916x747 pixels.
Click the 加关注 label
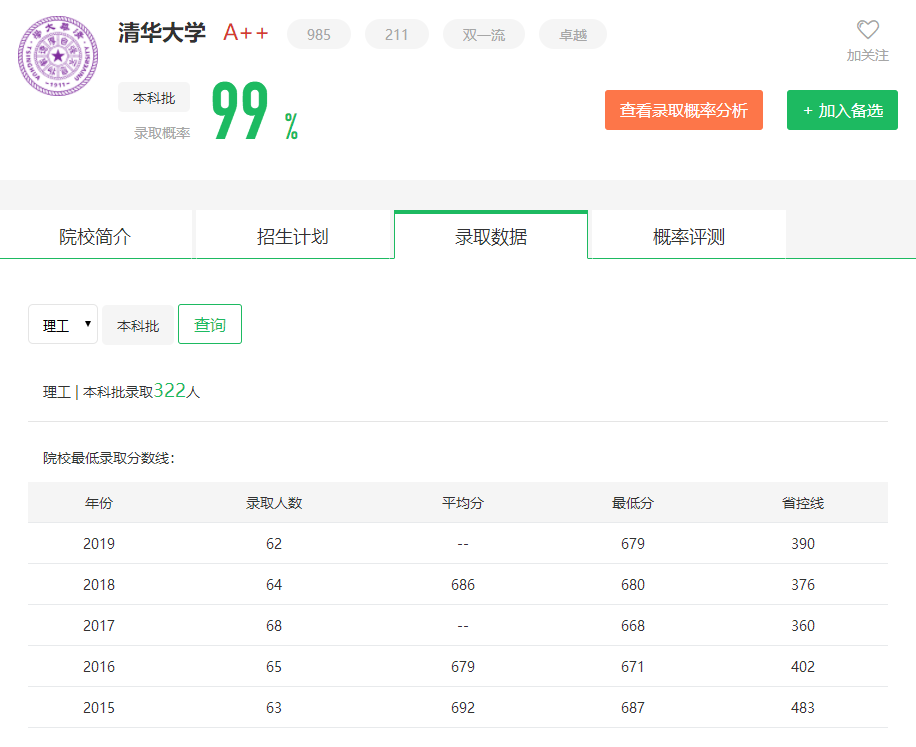[868, 55]
